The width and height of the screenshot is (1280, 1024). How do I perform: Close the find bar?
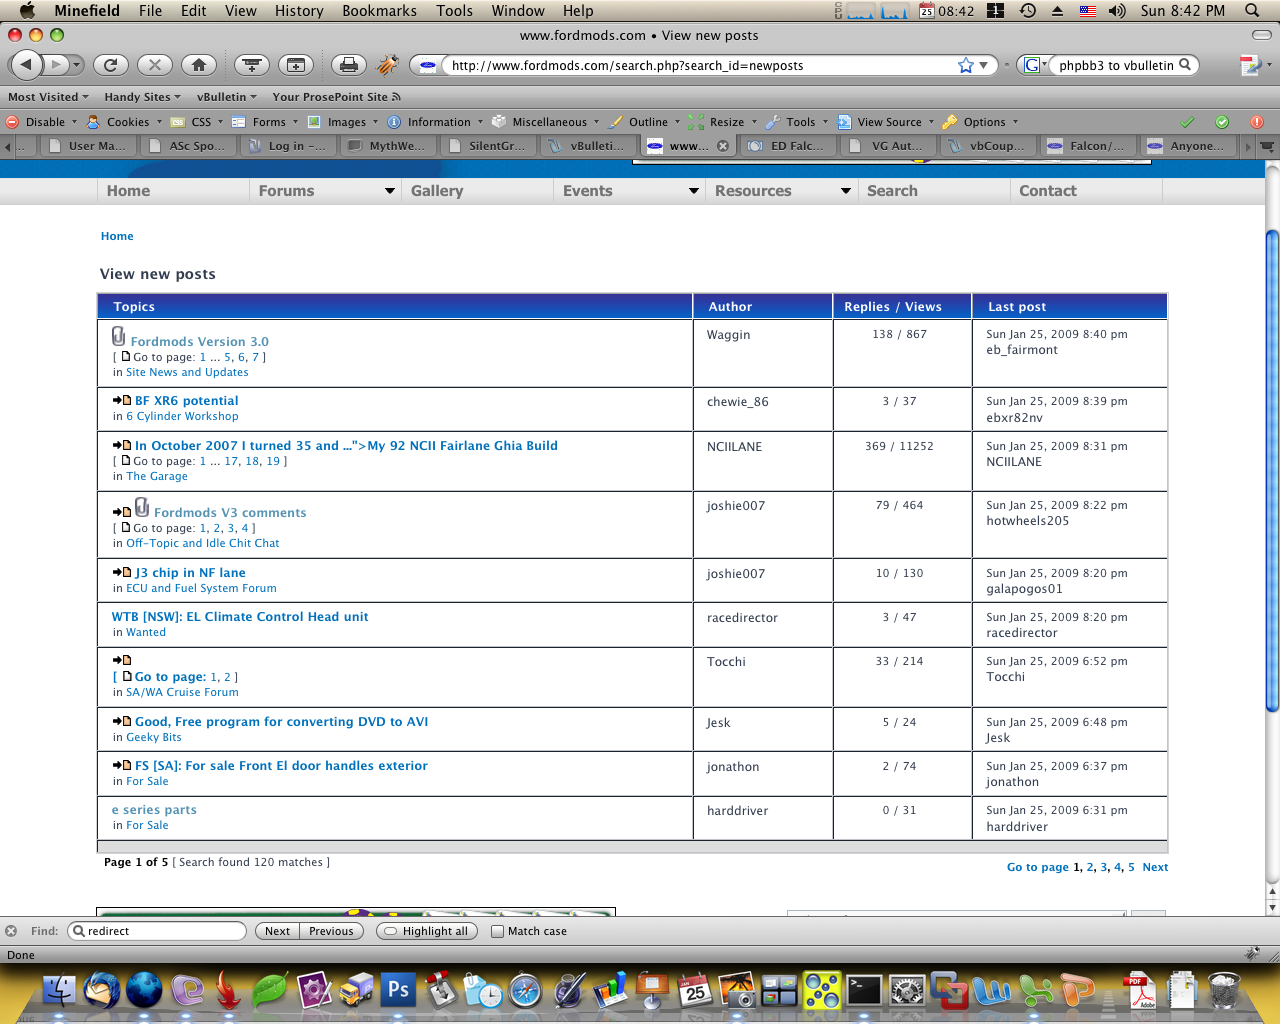11,931
